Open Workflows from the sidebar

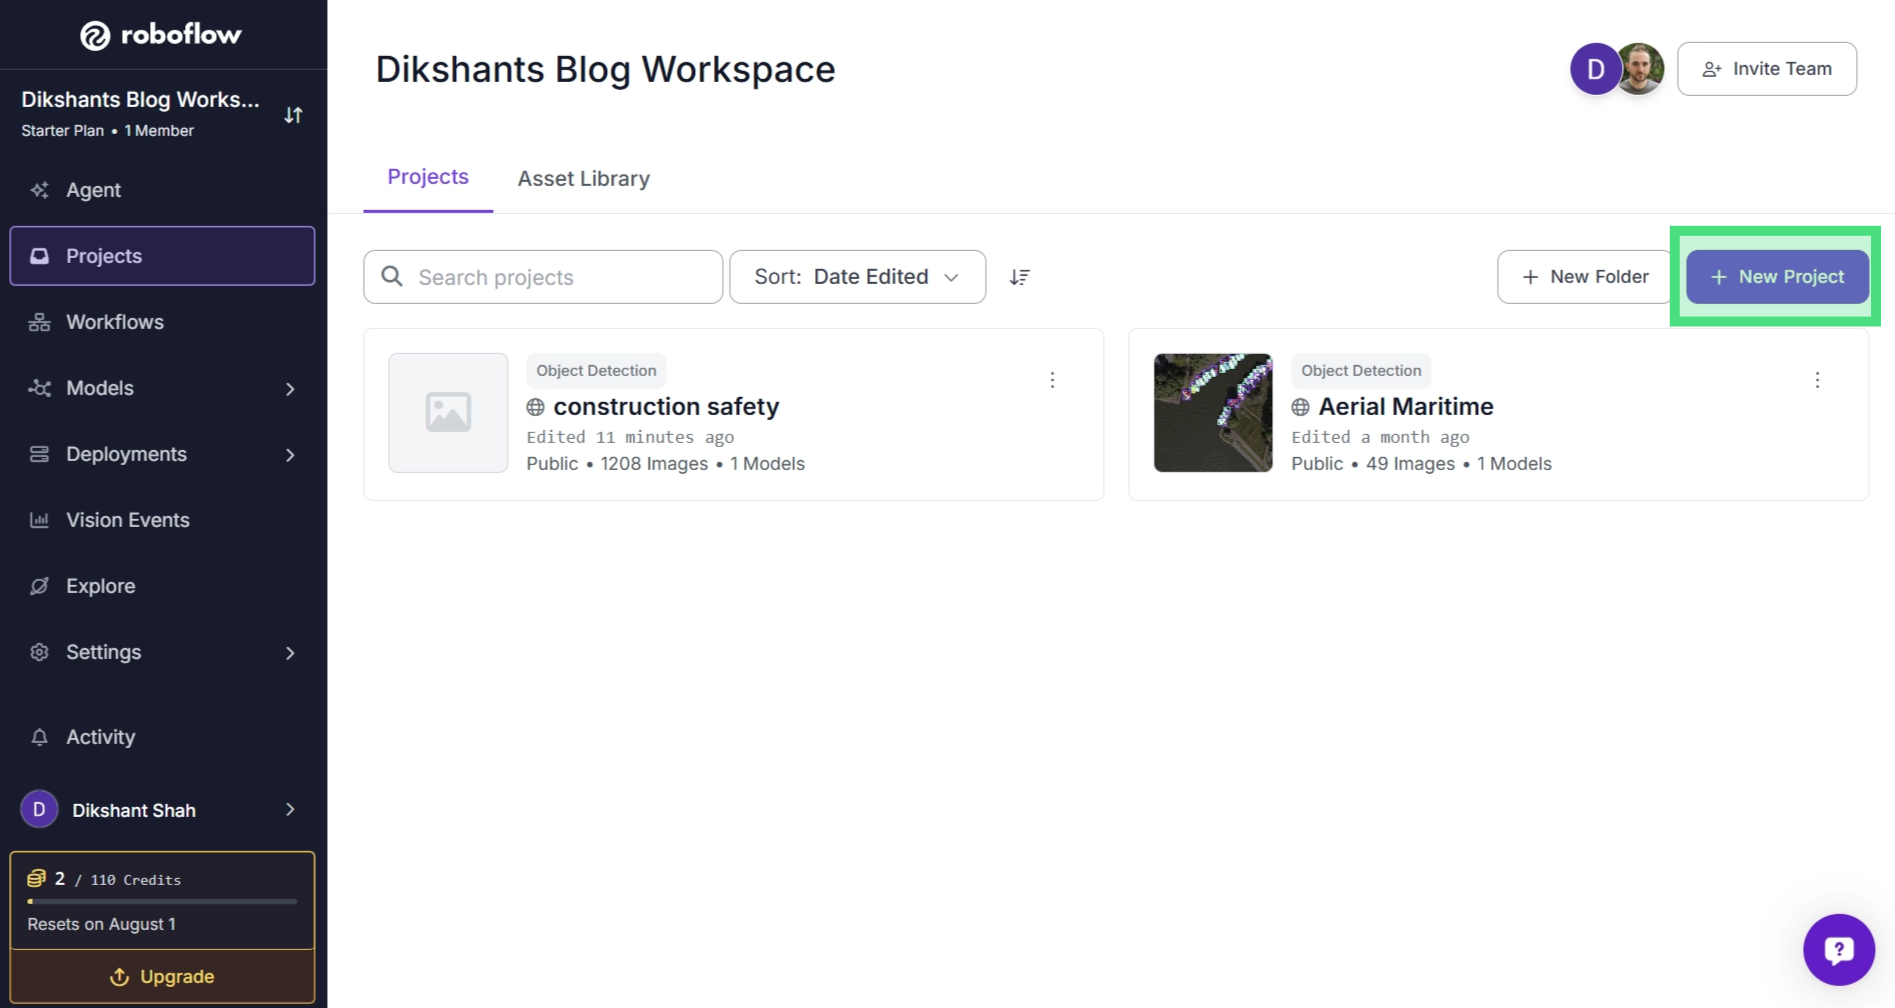162,322
